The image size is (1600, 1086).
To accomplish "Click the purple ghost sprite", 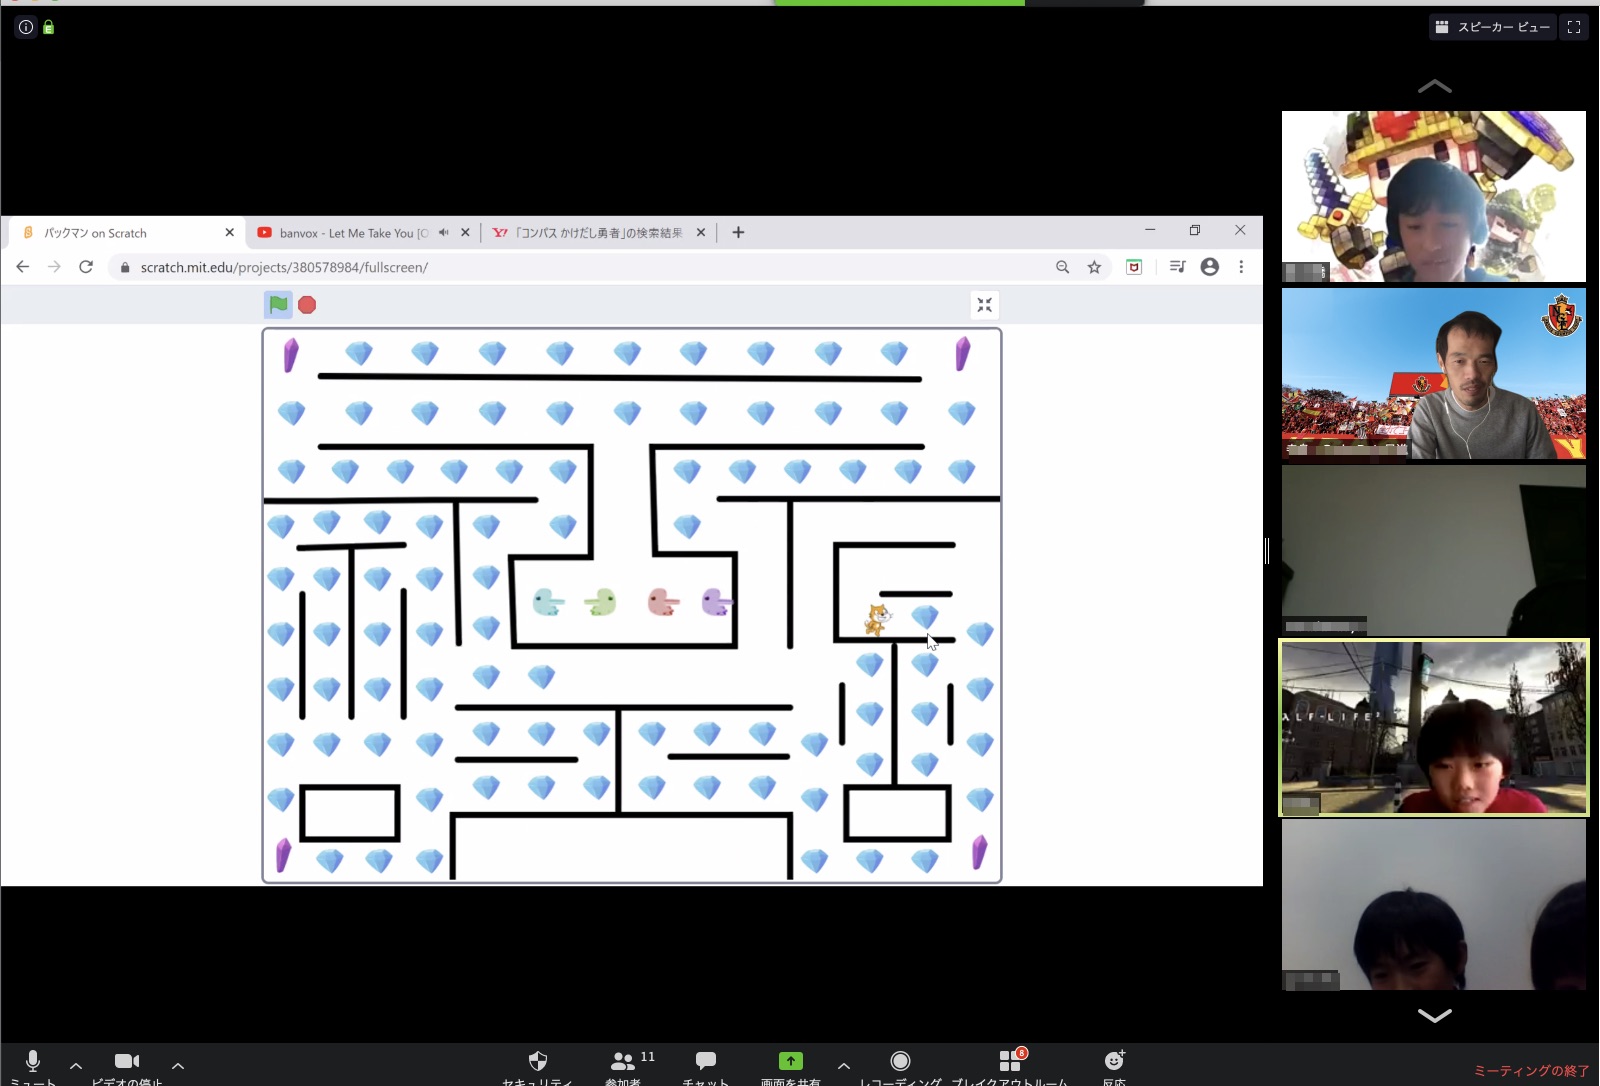I will [x=717, y=602].
